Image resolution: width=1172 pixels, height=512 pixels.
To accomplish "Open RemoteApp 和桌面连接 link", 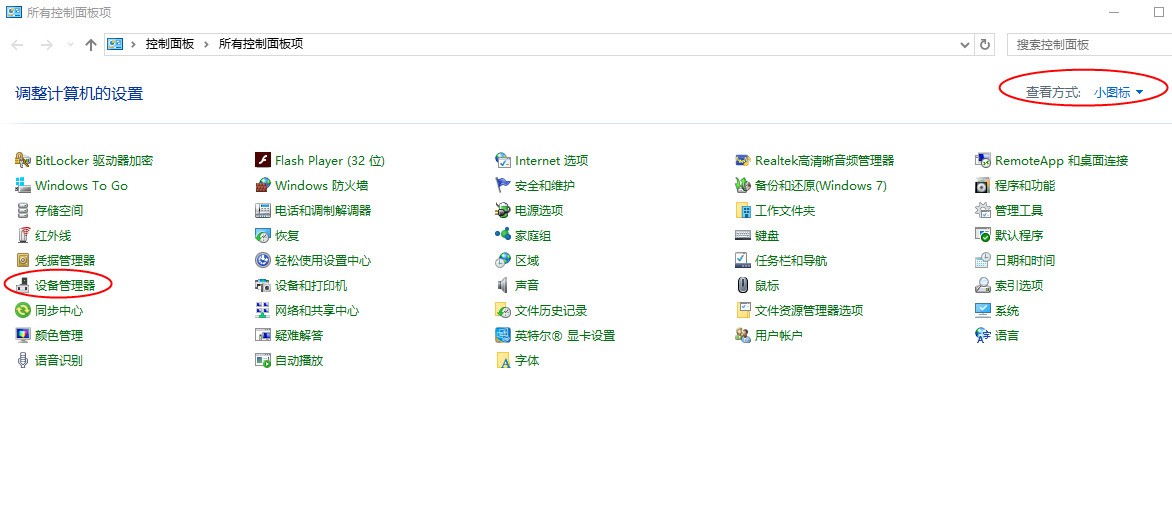I will pyautogui.click(x=1061, y=161).
